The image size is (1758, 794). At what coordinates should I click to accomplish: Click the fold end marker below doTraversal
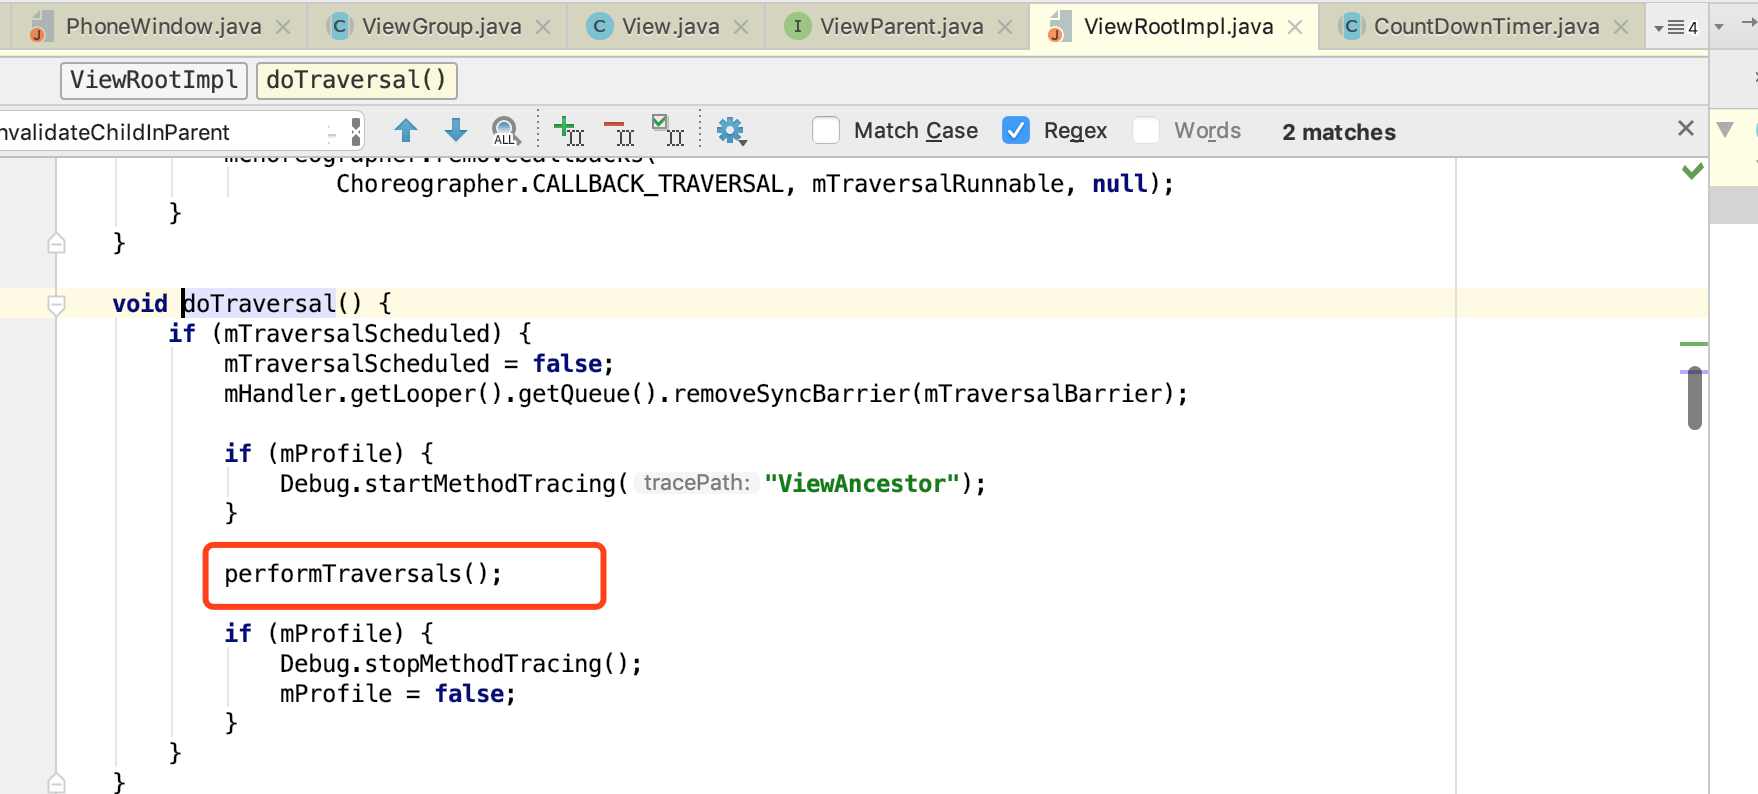57,783
